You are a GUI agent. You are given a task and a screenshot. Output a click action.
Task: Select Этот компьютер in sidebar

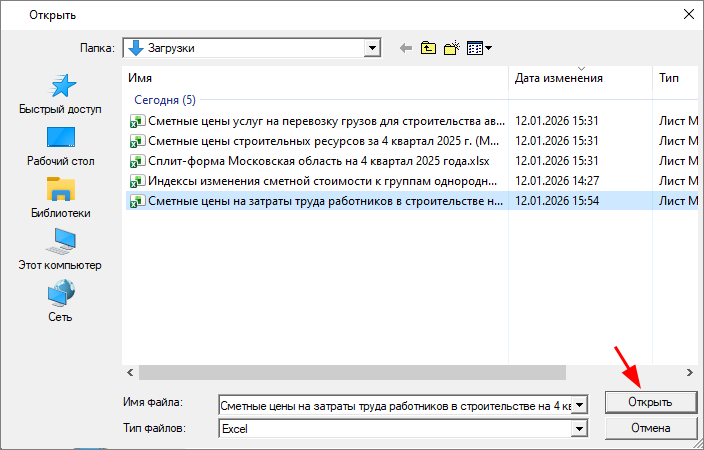pyautogui.click(x=60, y=251)
